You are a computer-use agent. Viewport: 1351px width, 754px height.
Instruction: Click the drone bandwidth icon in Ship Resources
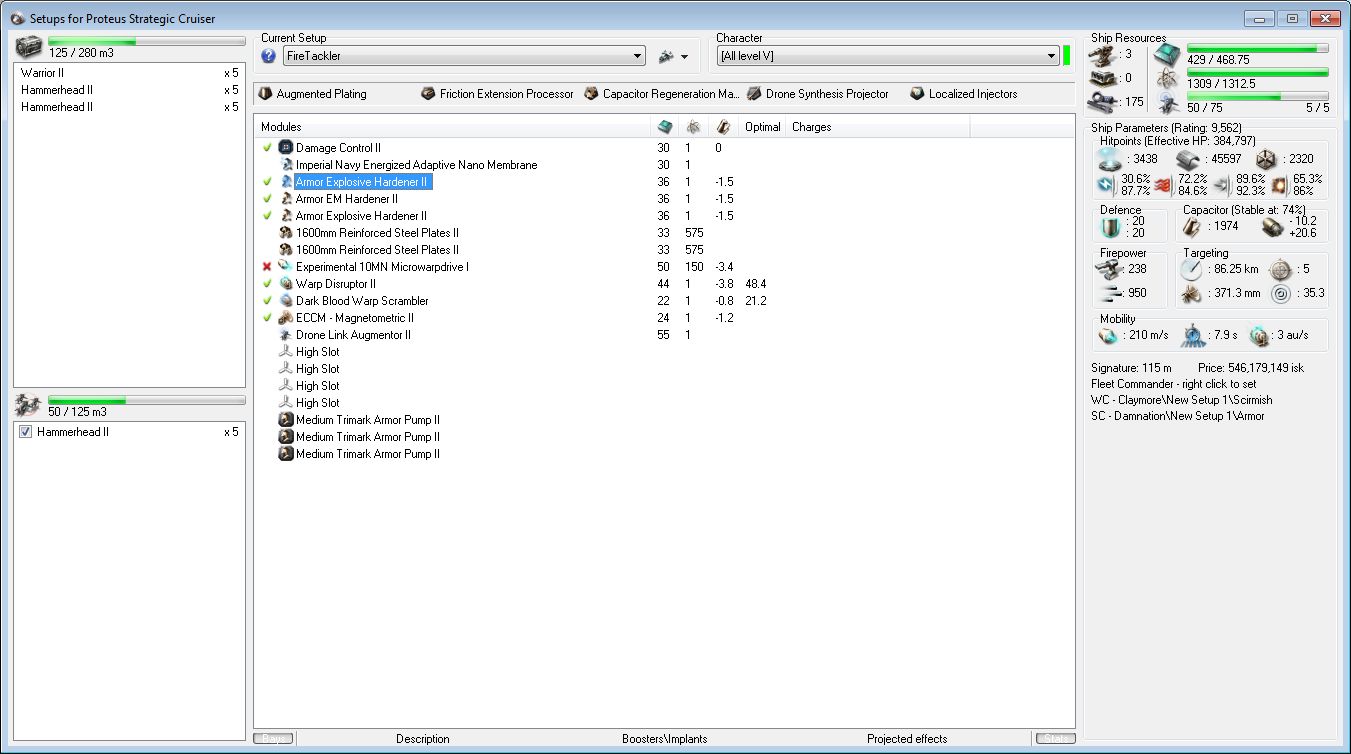(x=1166, y=102)
